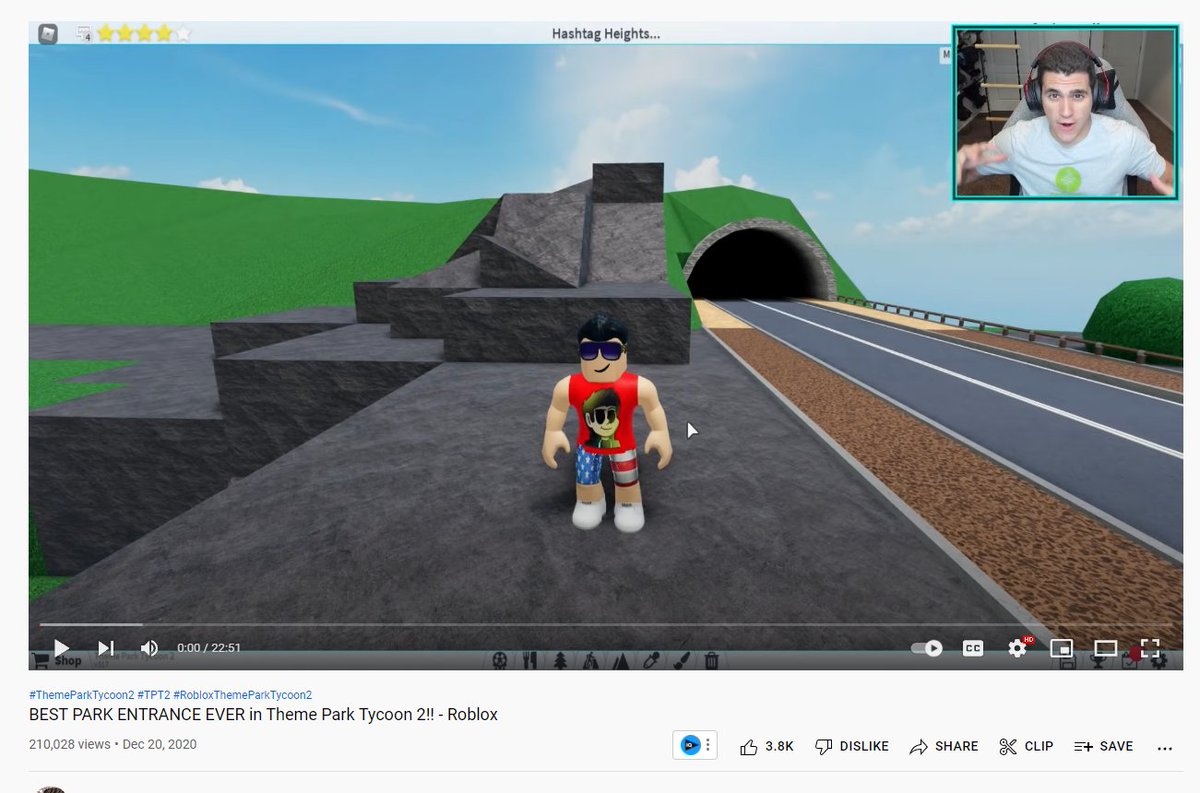The image size is (1200, 793).
Task: Open the extension's three-dot menu
Action: 708,745
